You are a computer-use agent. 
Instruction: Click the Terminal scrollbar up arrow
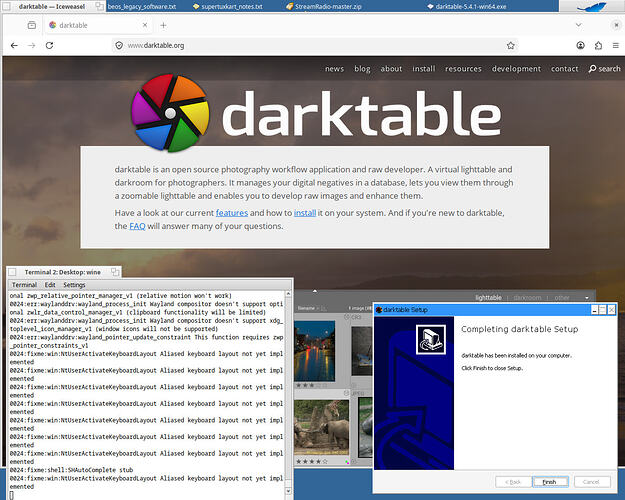coord(288,294)
